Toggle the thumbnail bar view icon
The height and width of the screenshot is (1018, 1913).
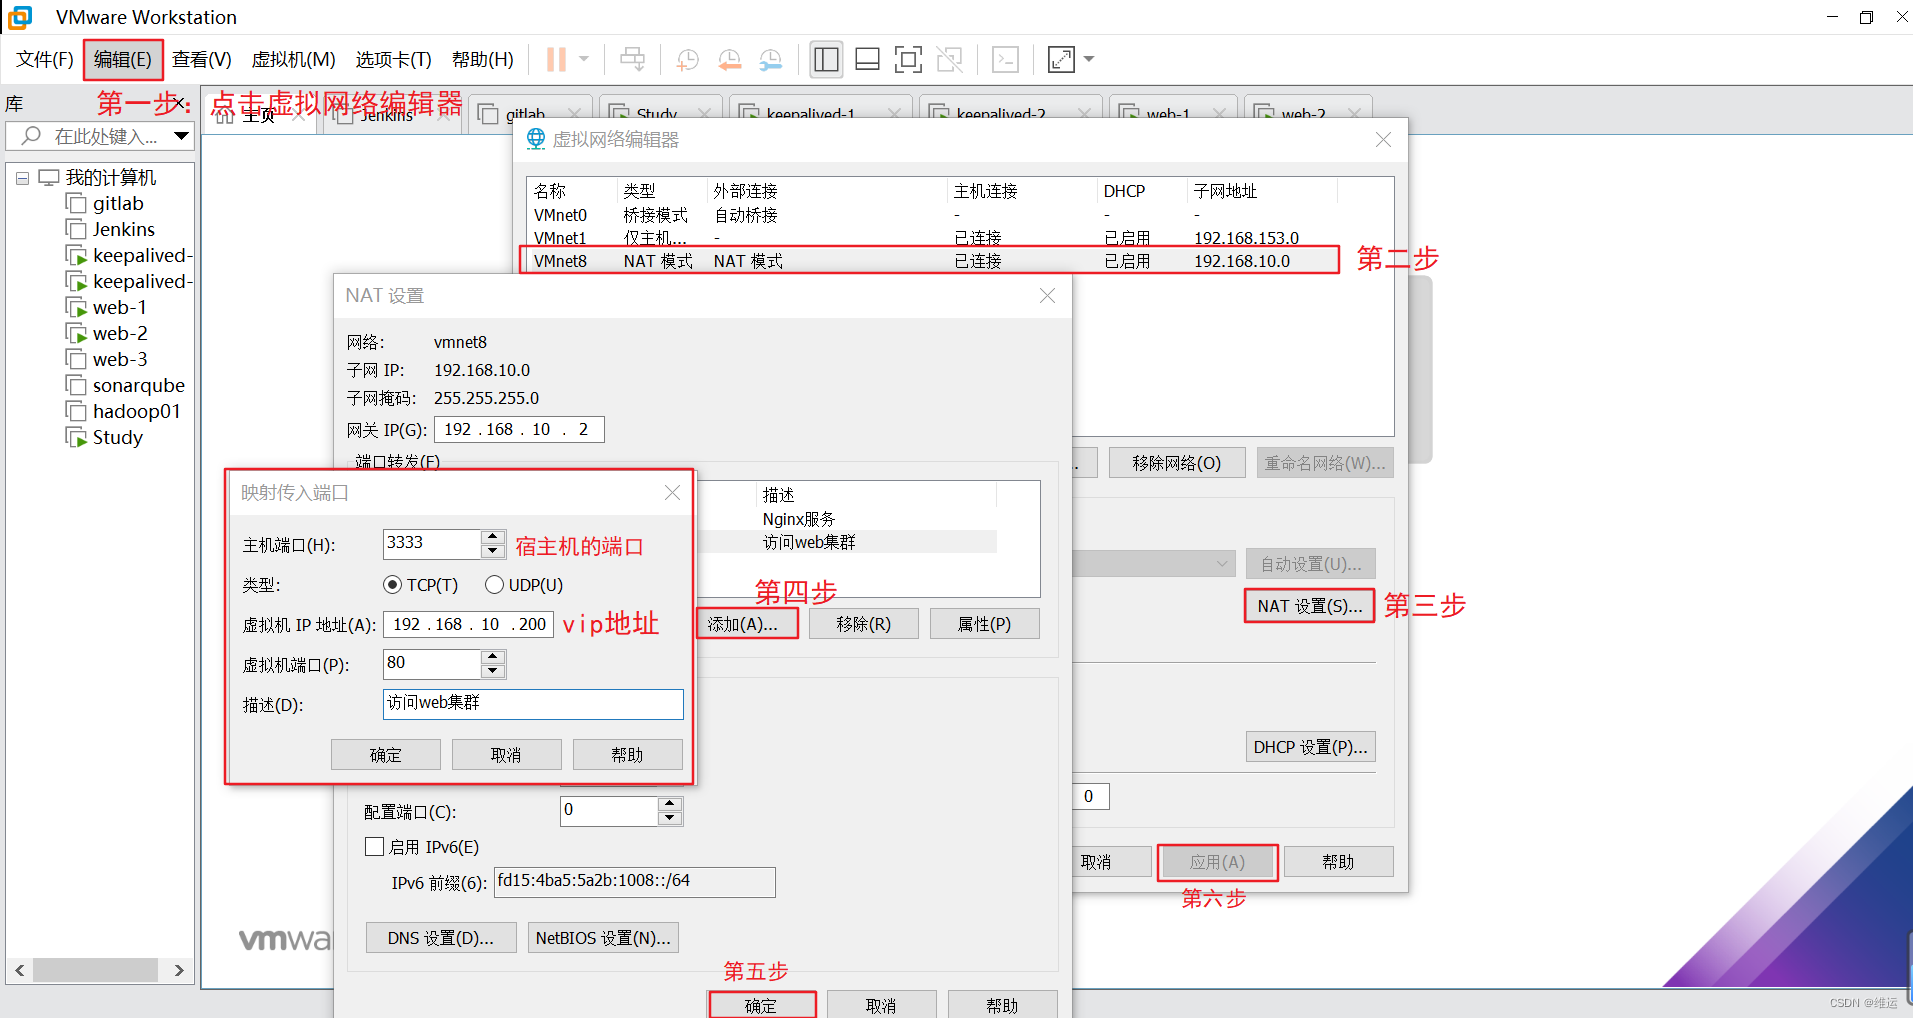pyautogui.click(x=867, y=60)
